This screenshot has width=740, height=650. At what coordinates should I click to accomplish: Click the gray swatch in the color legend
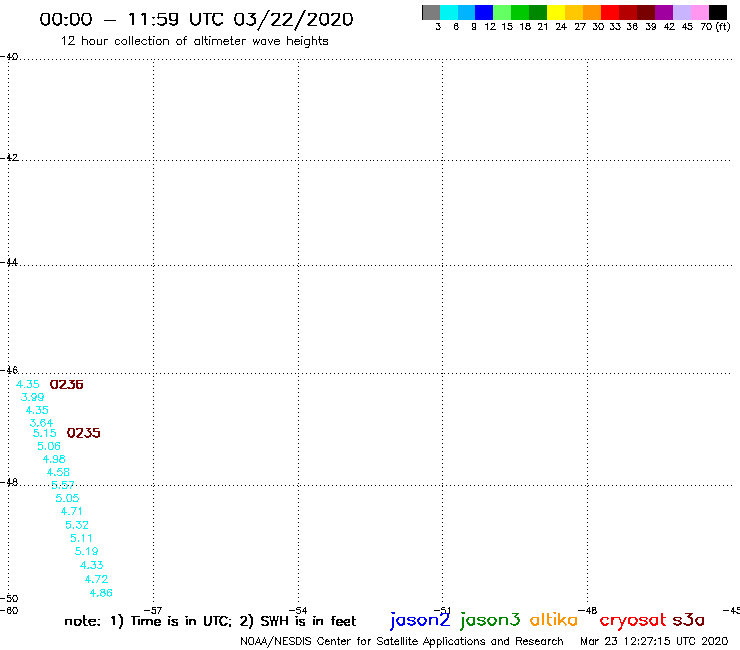coord(431,12)
